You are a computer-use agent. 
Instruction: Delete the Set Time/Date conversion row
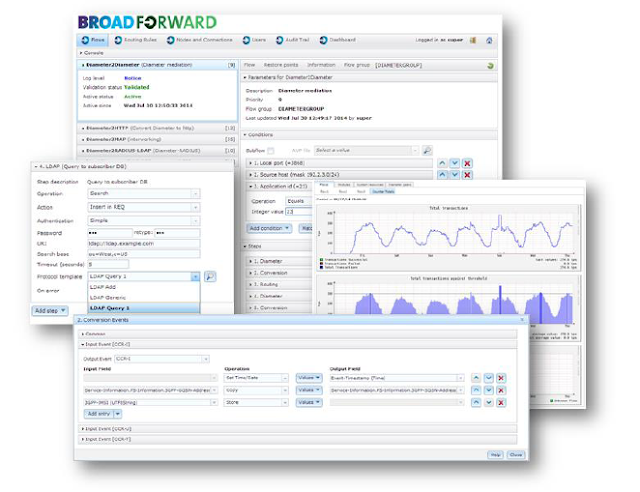point(501,378)
